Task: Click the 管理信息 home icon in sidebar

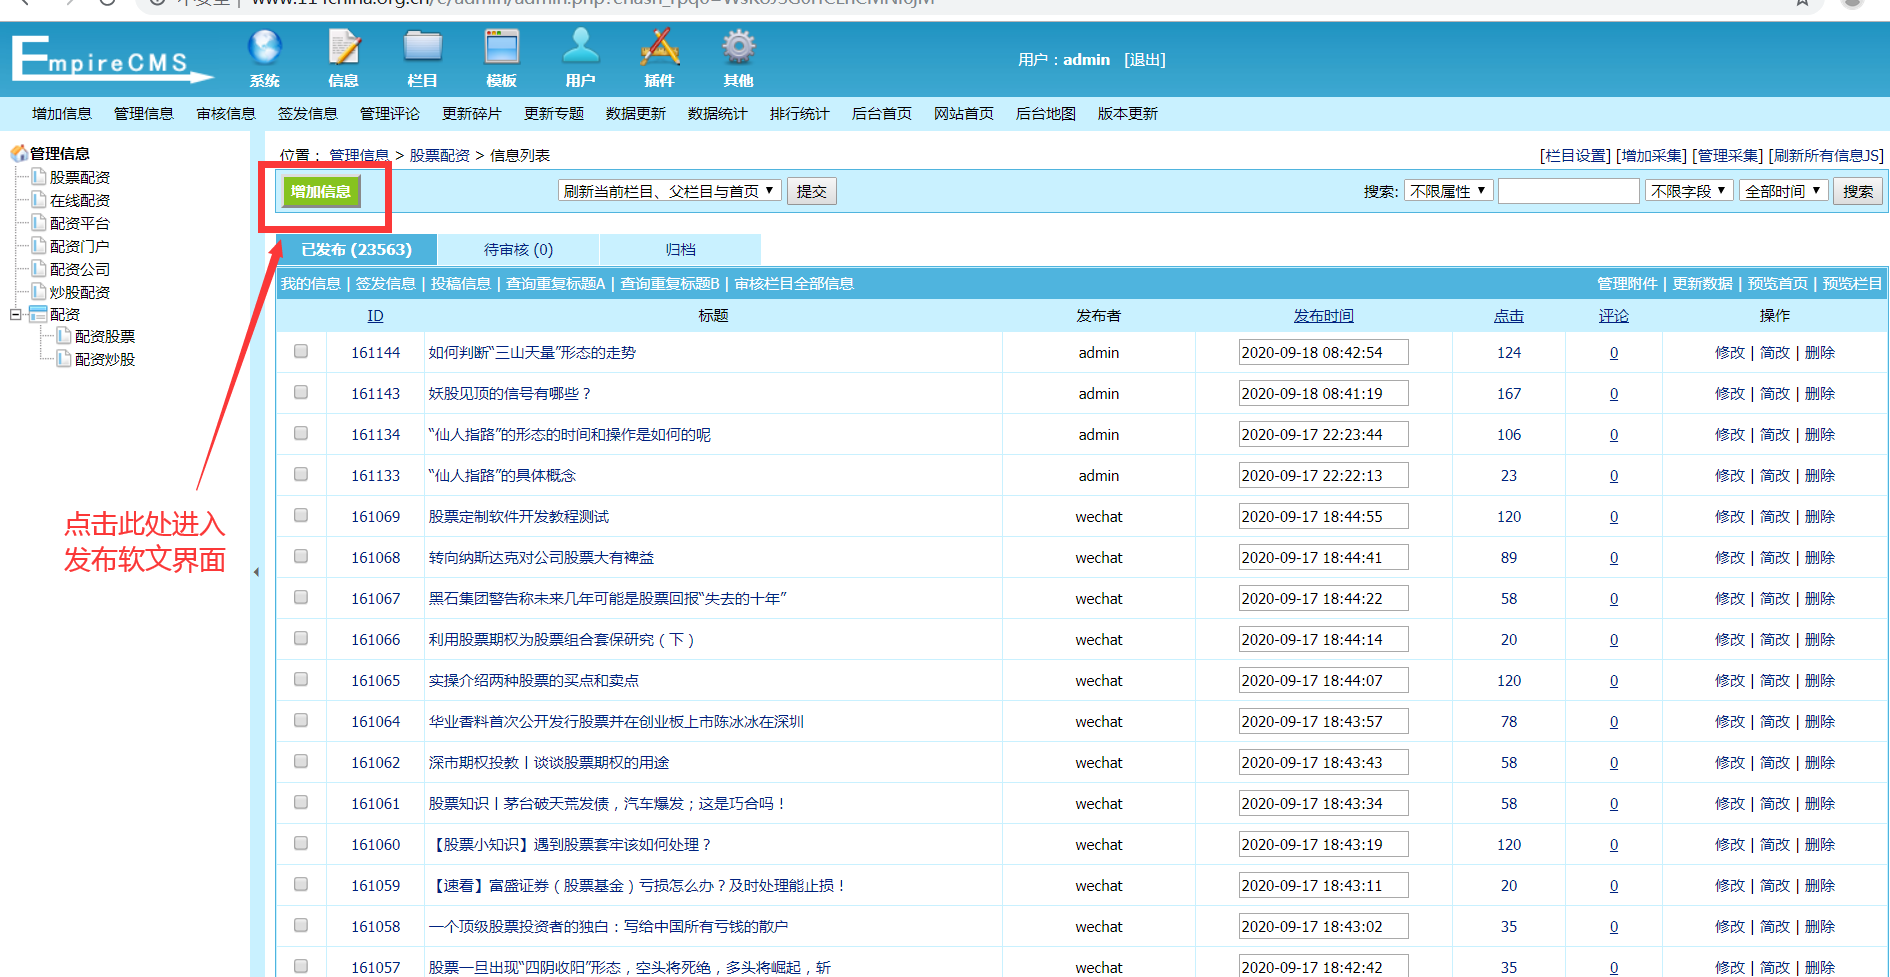Action: tap(19, 153)
